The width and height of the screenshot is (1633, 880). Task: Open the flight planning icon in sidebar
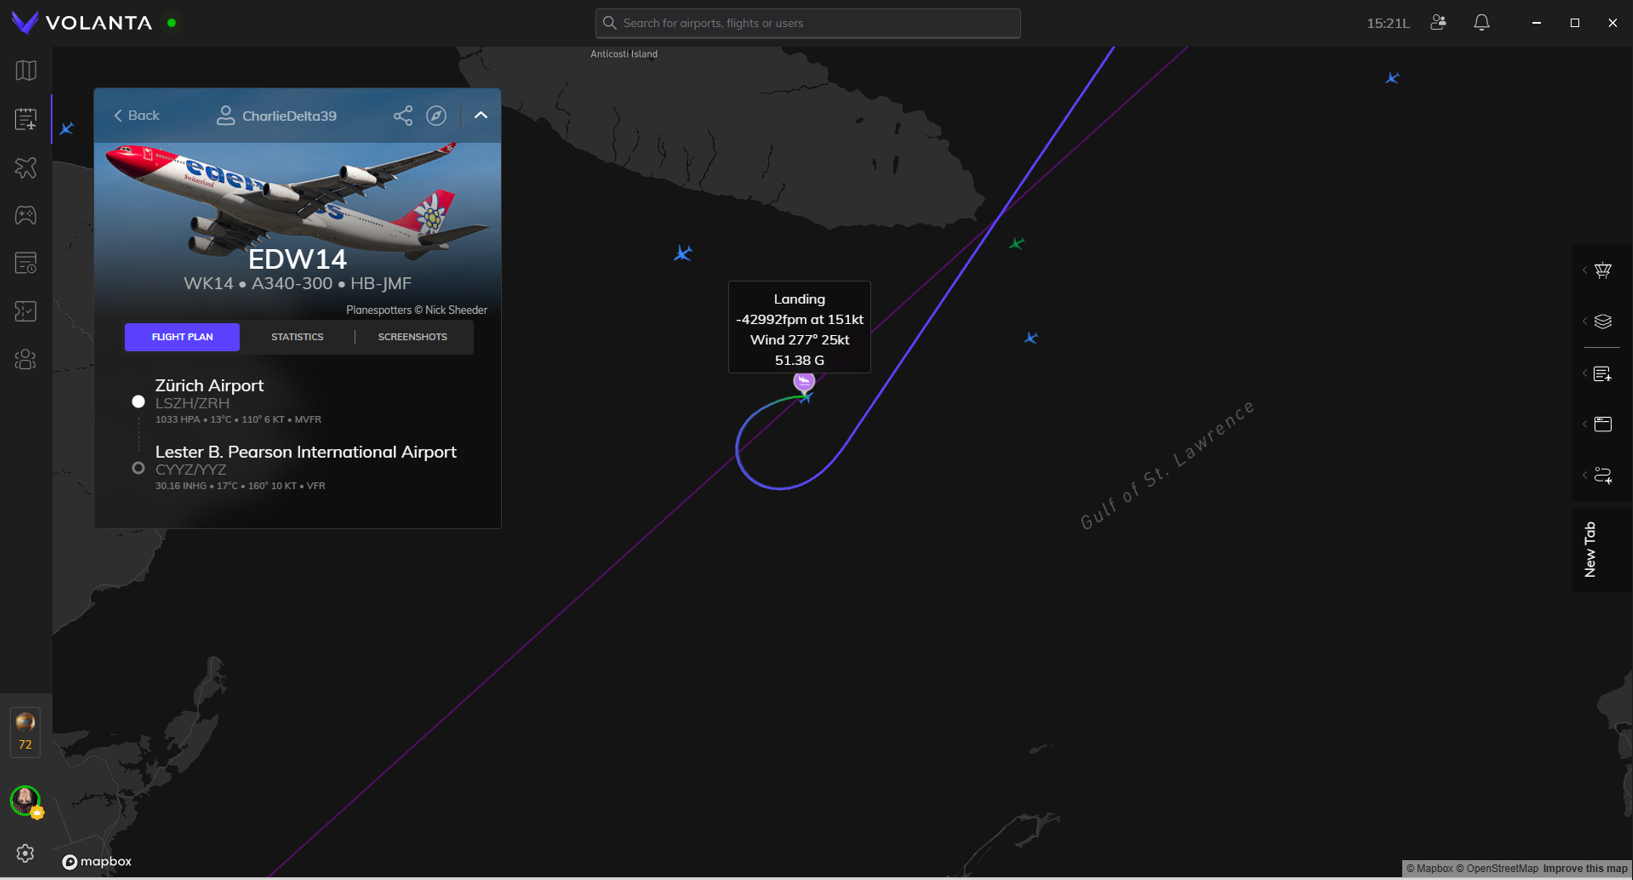[26, 119]
